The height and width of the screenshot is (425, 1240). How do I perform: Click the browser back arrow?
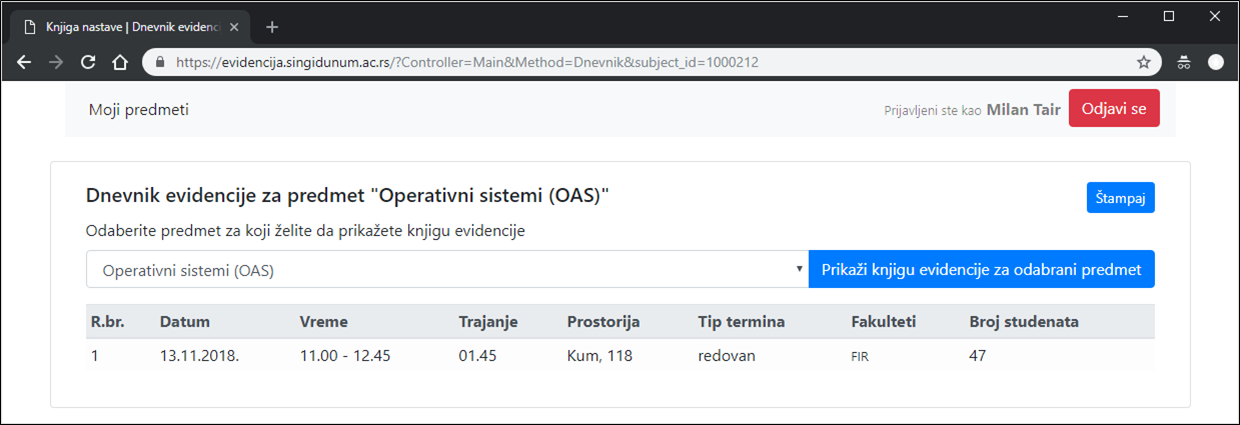[x=25, y=62]
